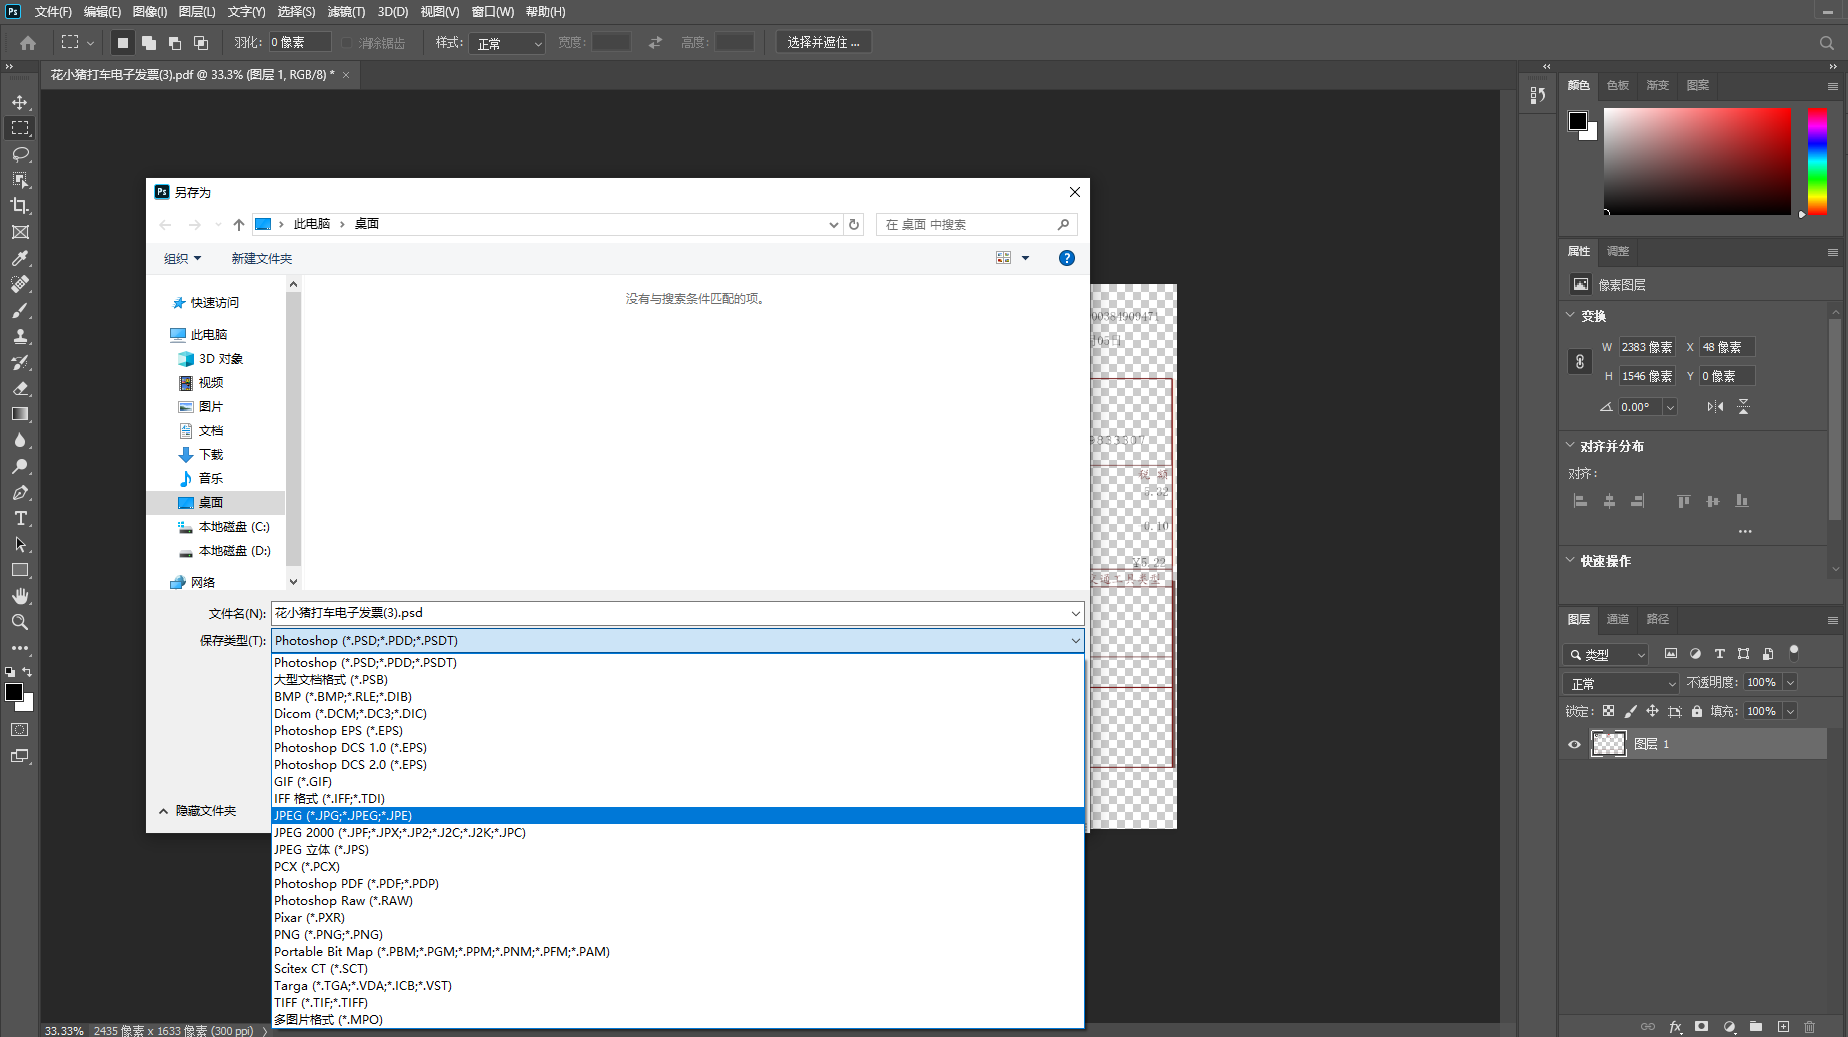Open the 组织 dropdown menu
1848x1037 pixels.
pos(183,258)
